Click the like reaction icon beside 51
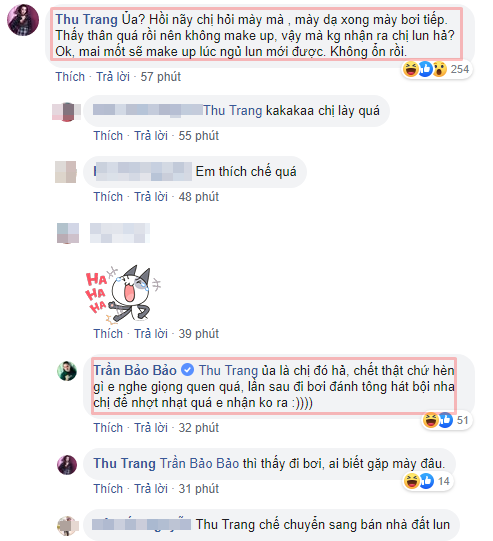 [x=445, y=420]
